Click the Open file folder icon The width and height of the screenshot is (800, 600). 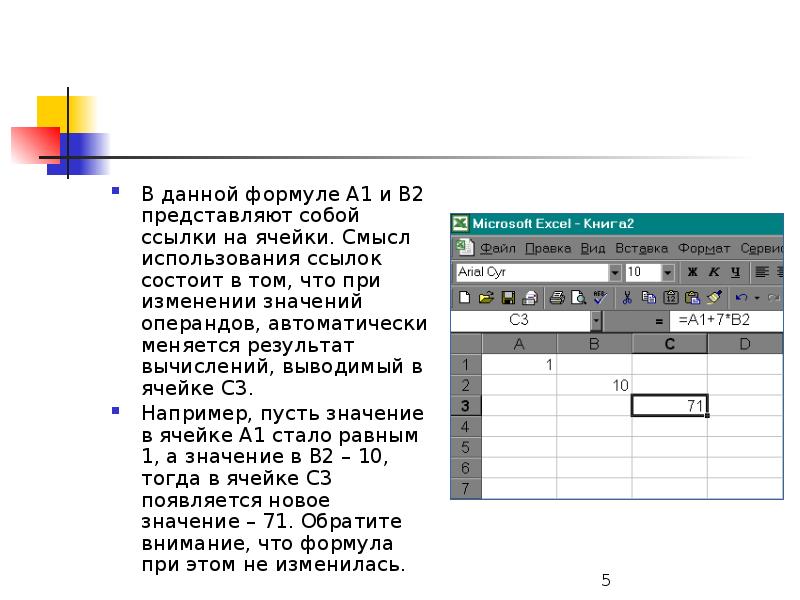(x=486, y=297)
